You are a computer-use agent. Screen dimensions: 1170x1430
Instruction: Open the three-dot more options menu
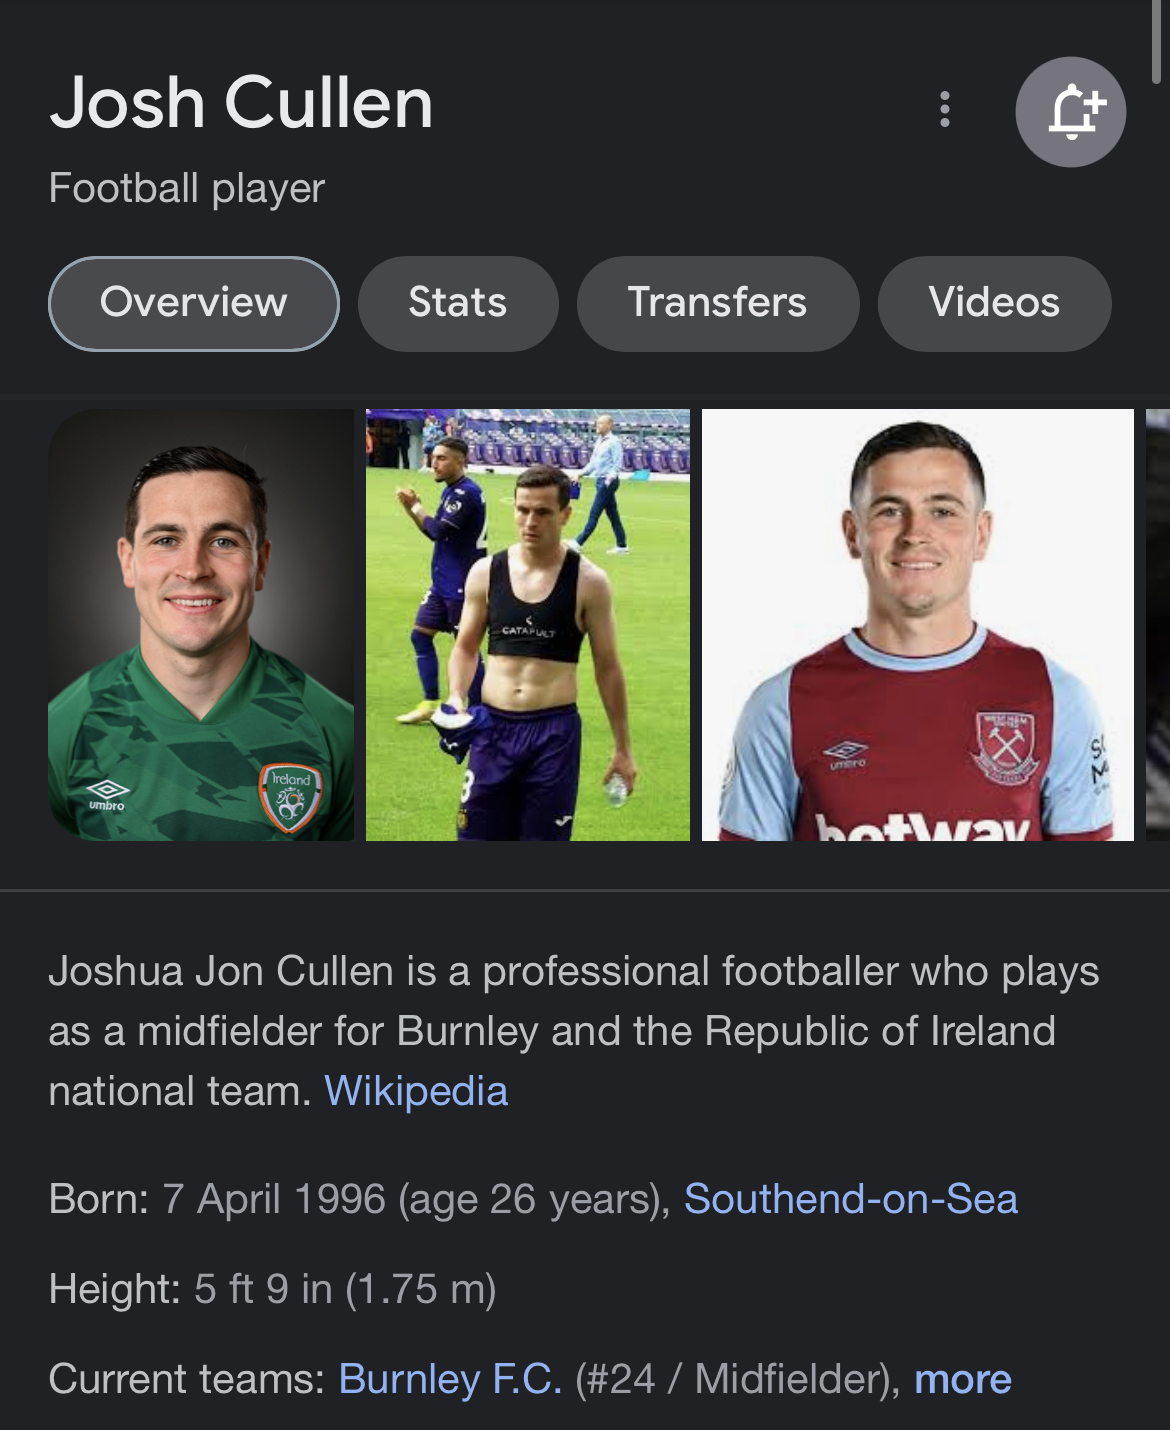[944, 109]
